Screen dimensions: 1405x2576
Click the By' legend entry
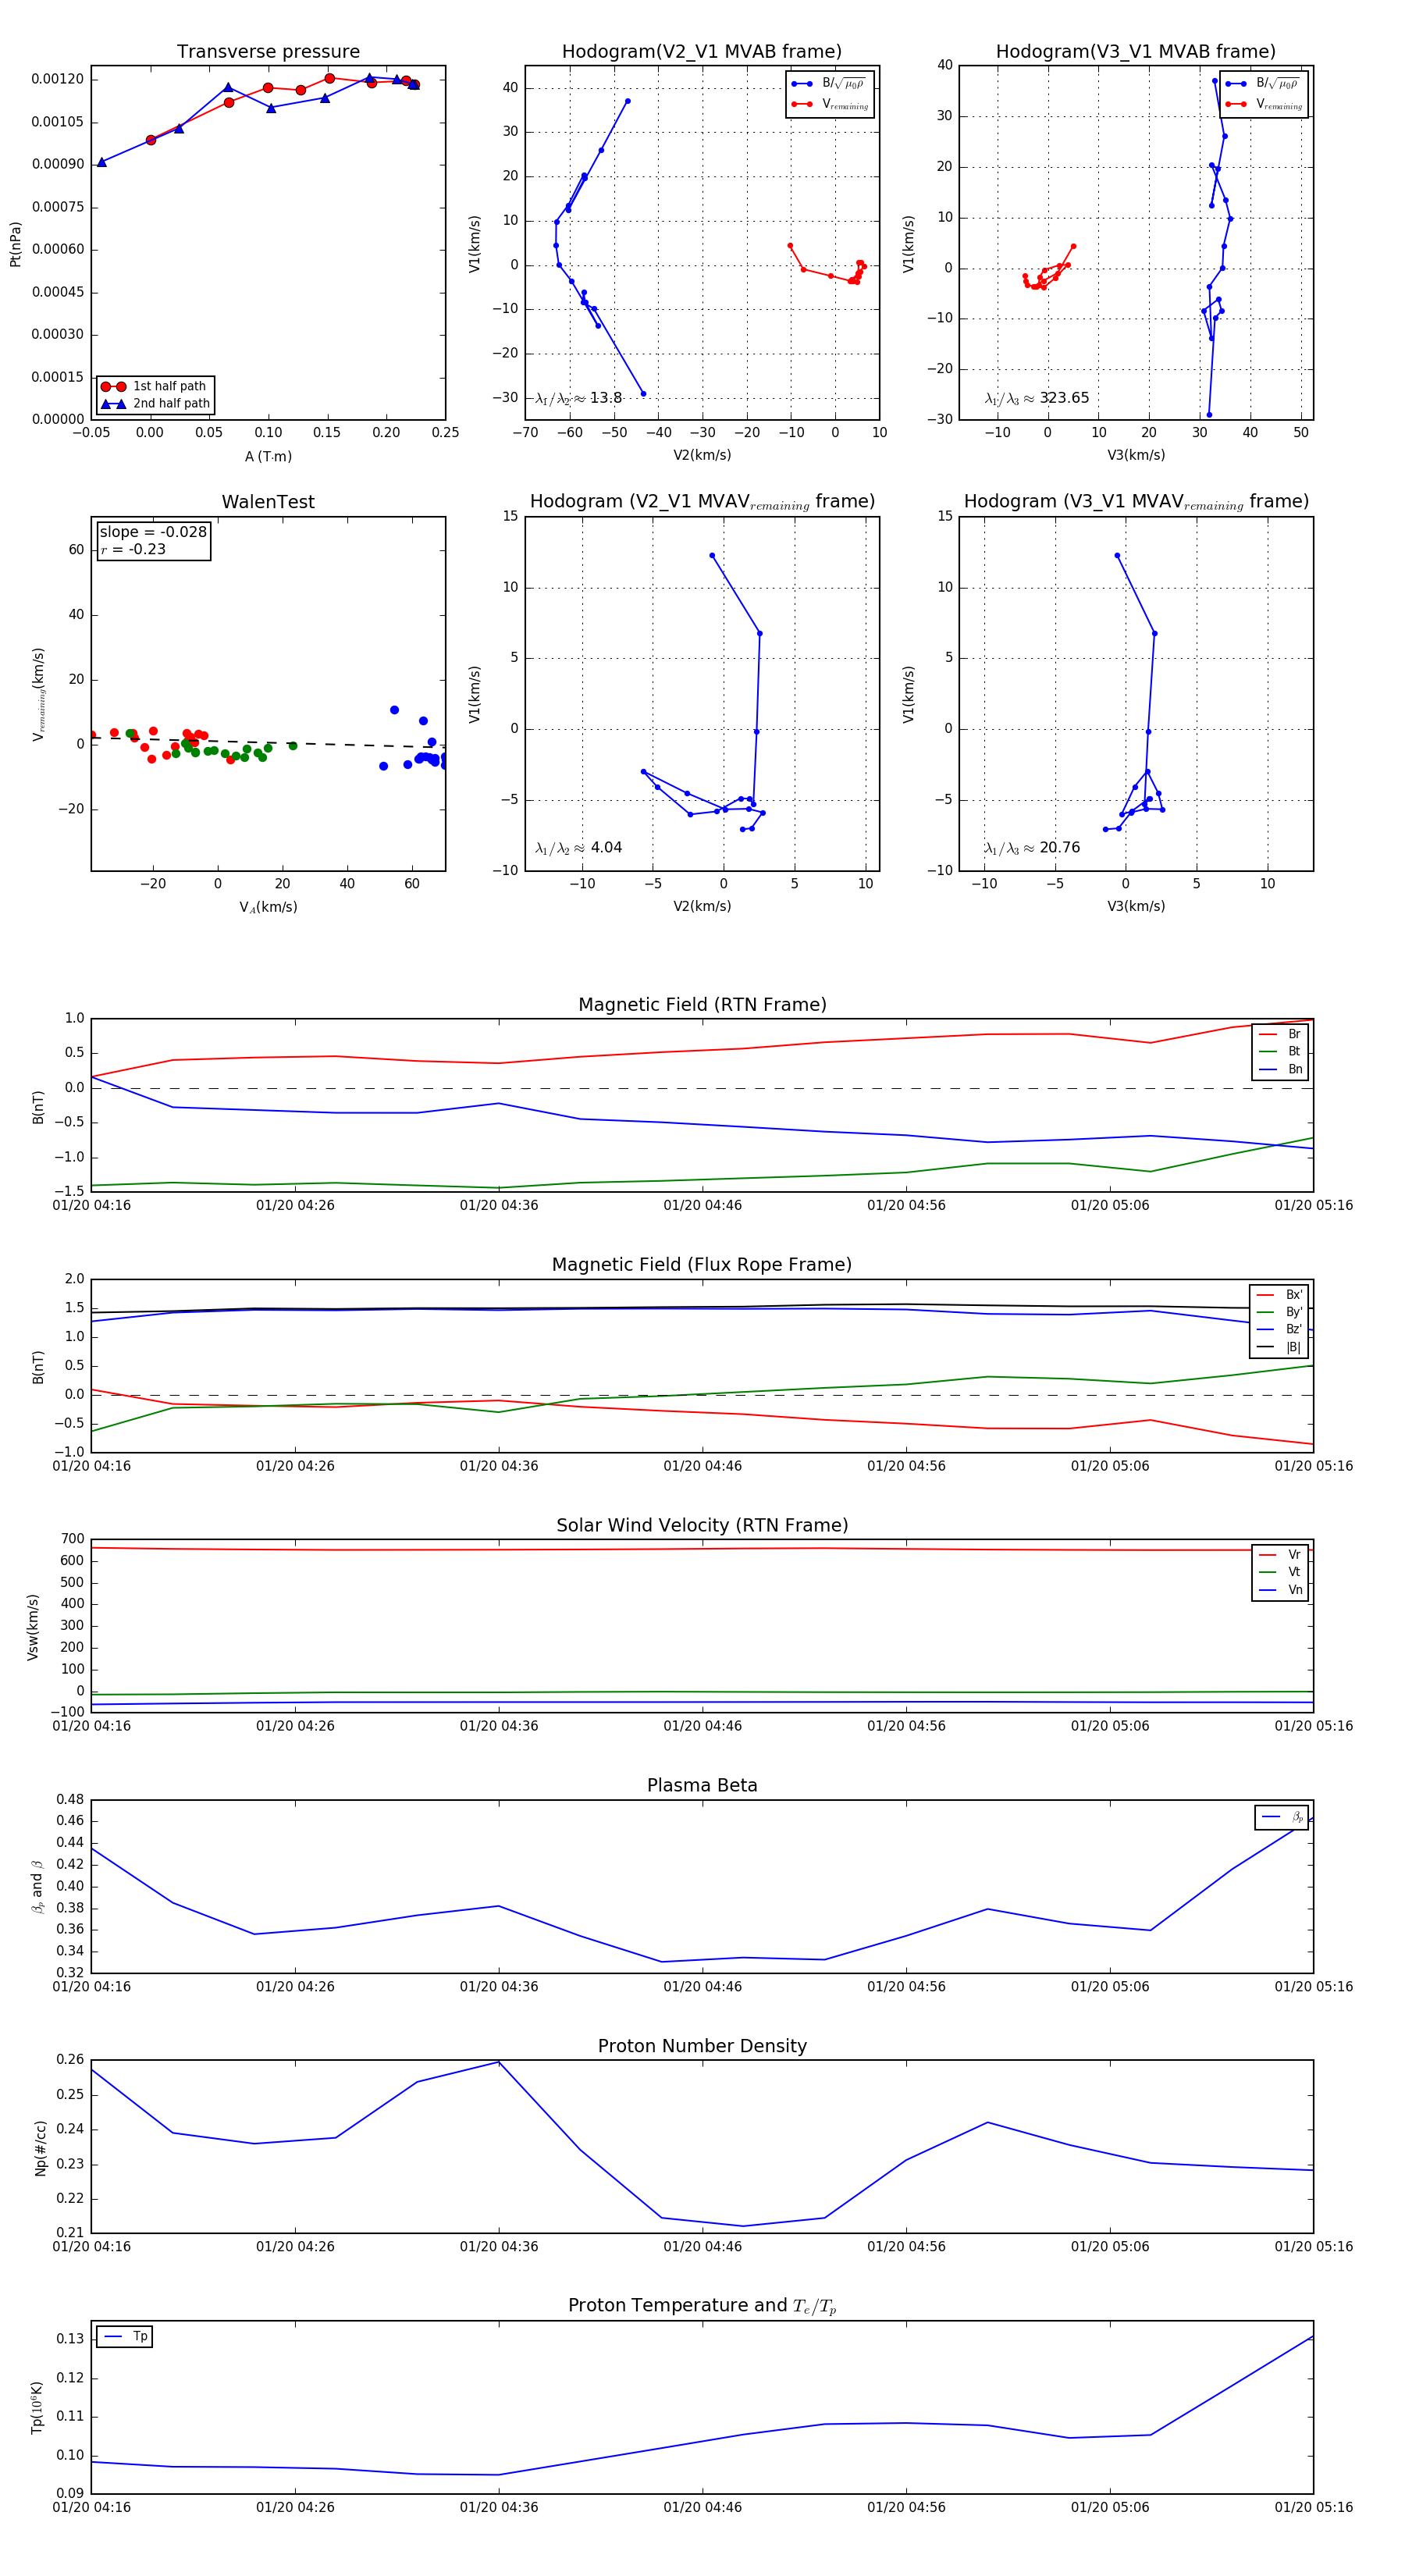[x=1280, y=1312]
